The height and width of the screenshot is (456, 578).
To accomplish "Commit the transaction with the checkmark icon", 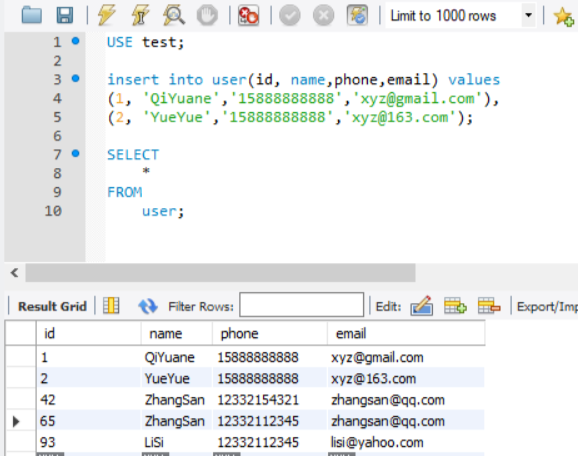I will [290, 15].
